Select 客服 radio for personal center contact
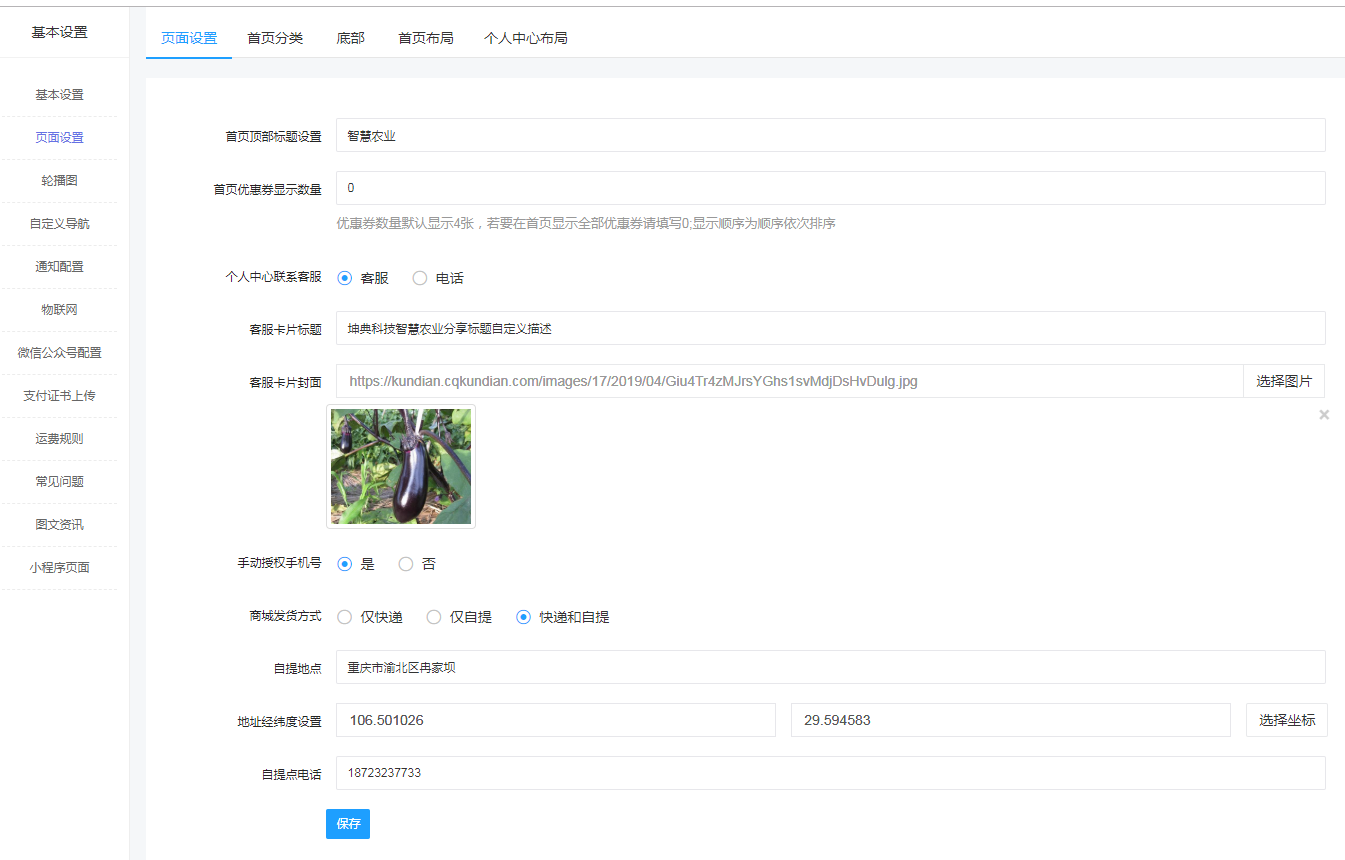 click(x=345, y=278)
